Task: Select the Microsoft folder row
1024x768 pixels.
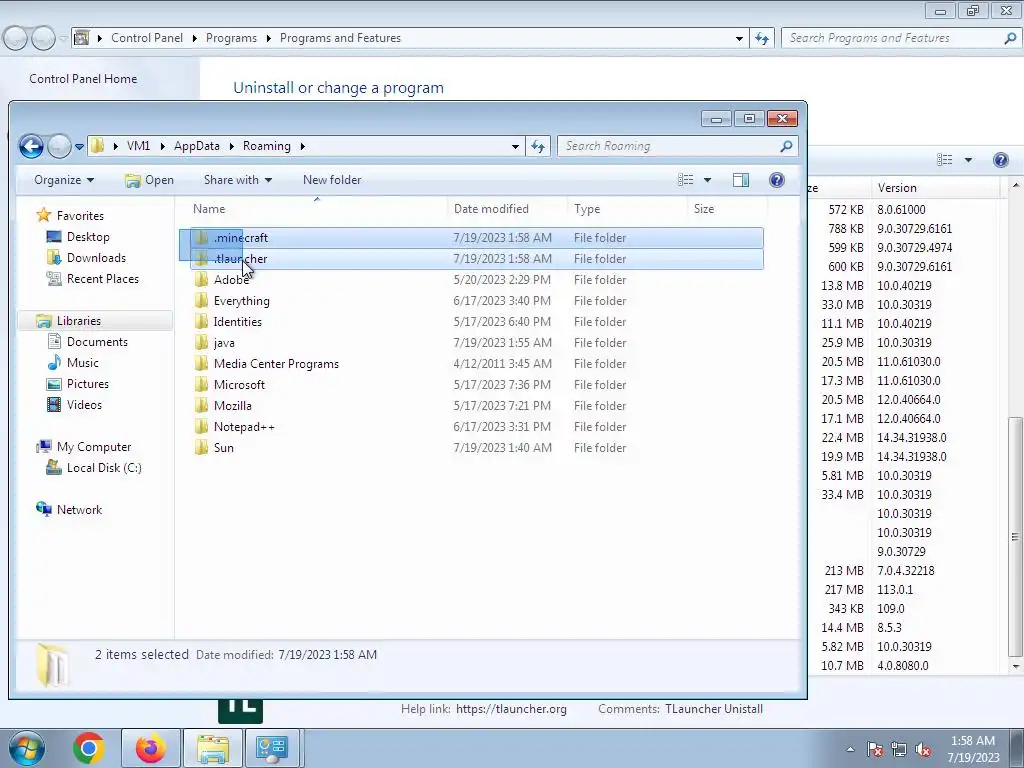Action: pos(476,385)
